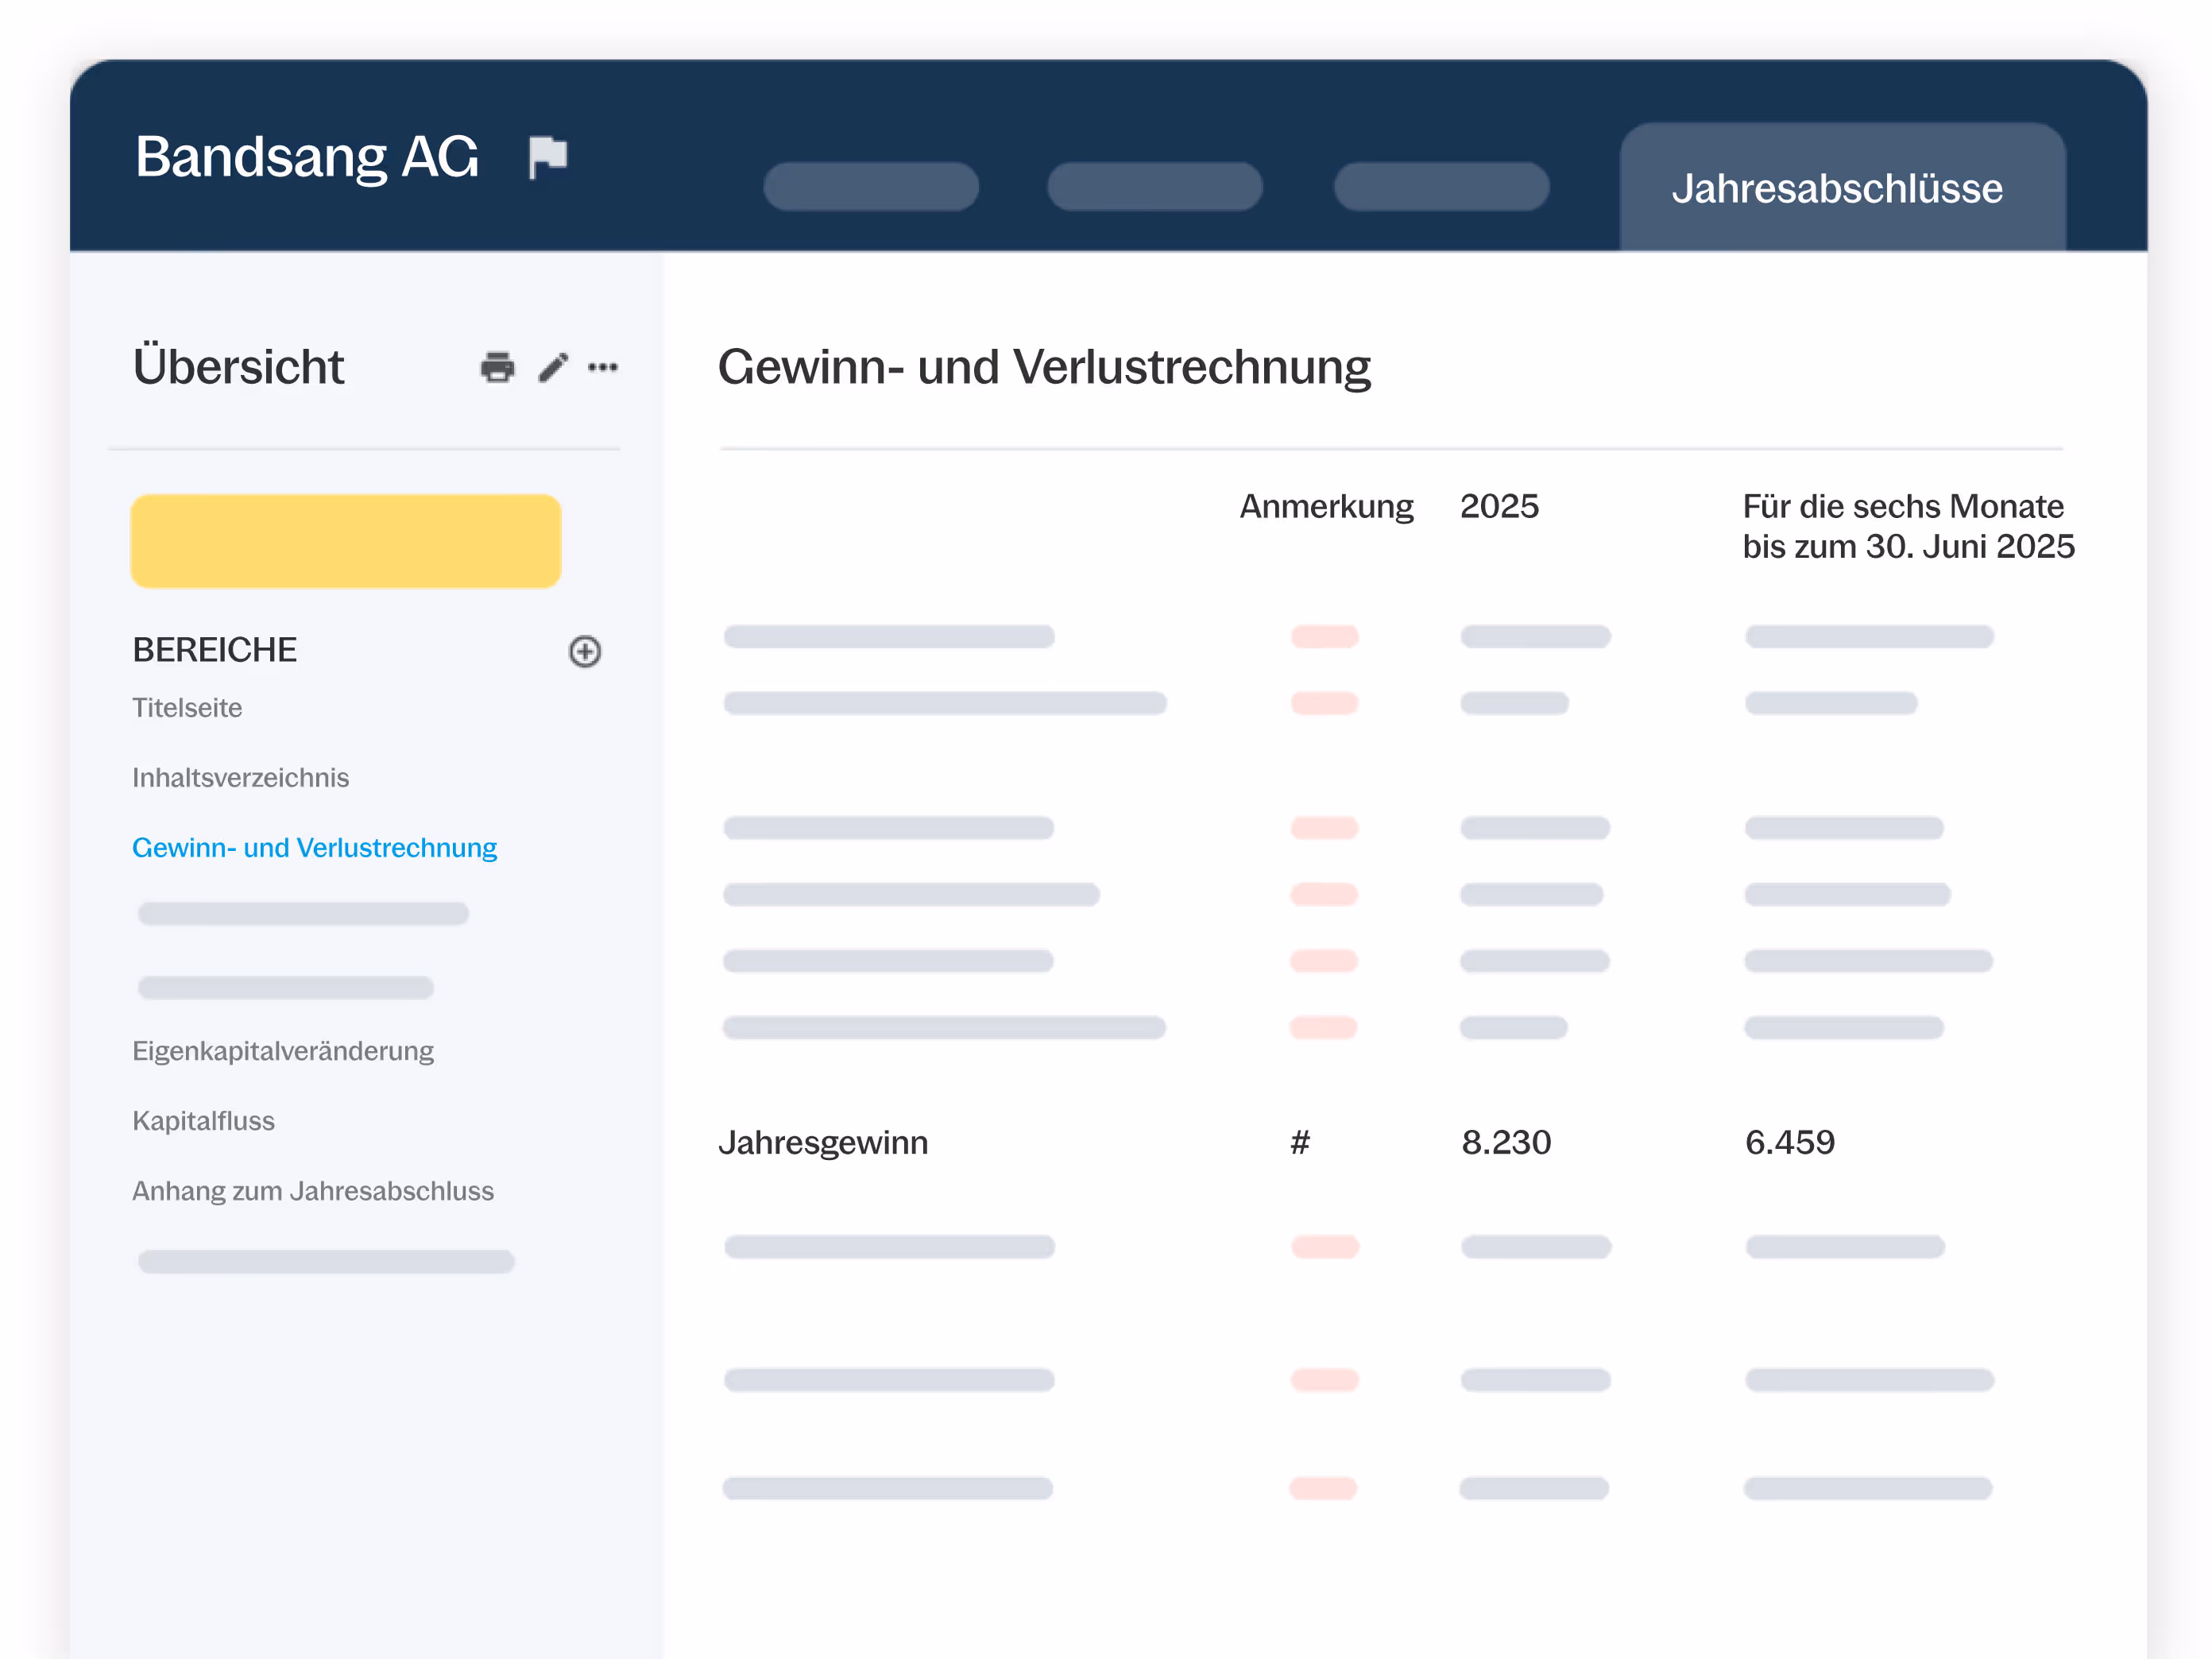Click the 6.459 six-month value
This screenshot has height=1659, width=2212.
pos(1789,1141)
